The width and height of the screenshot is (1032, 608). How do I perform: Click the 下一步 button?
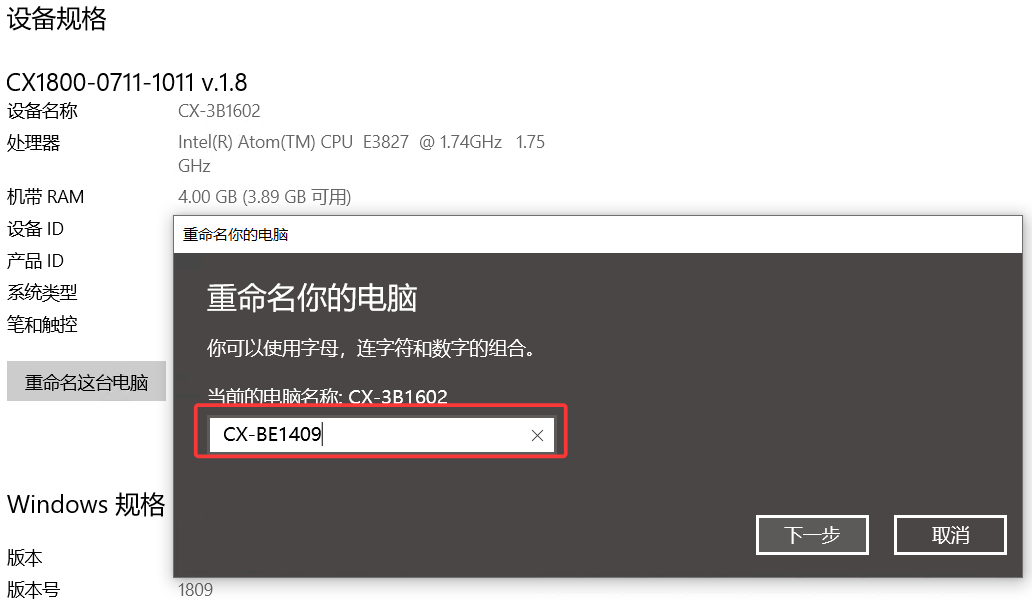pyautogui.click(x=812, y=535)
